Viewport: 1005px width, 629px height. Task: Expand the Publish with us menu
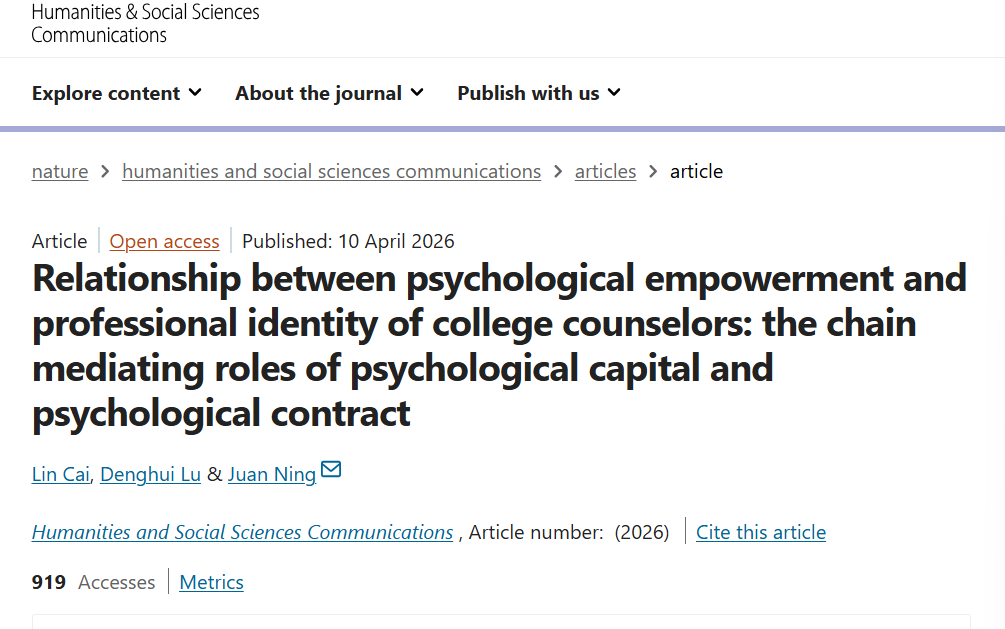pos(539,93)
